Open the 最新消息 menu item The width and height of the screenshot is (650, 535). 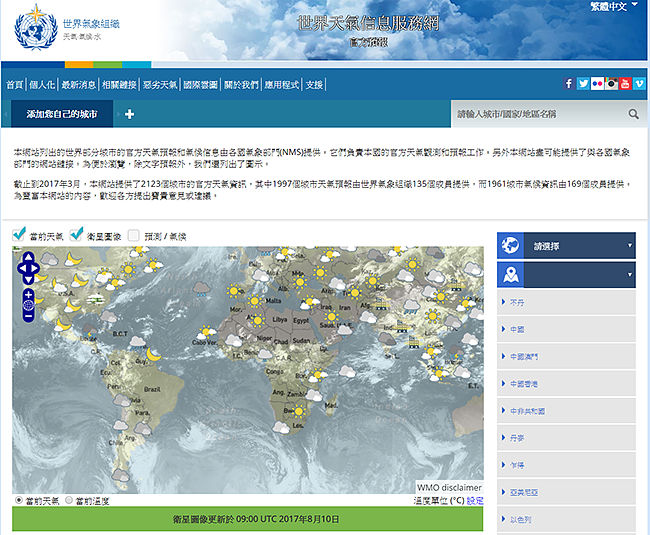pyautogui.click(x=78, y=85)
